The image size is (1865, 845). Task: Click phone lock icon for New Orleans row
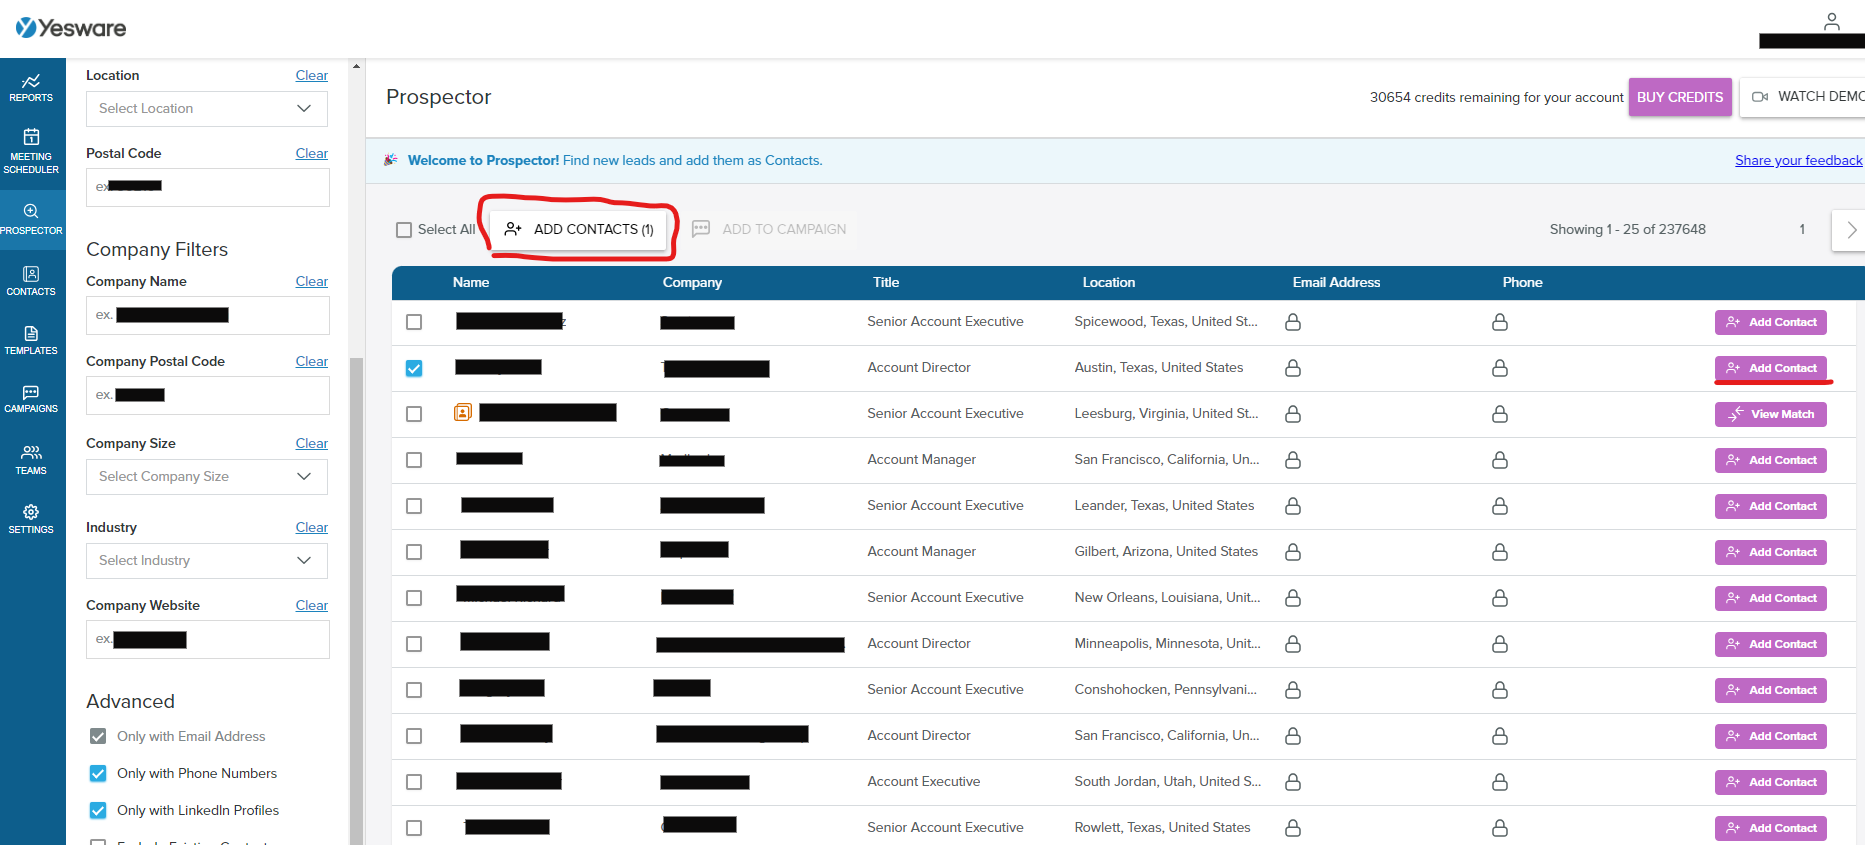tap(1499, 598)
